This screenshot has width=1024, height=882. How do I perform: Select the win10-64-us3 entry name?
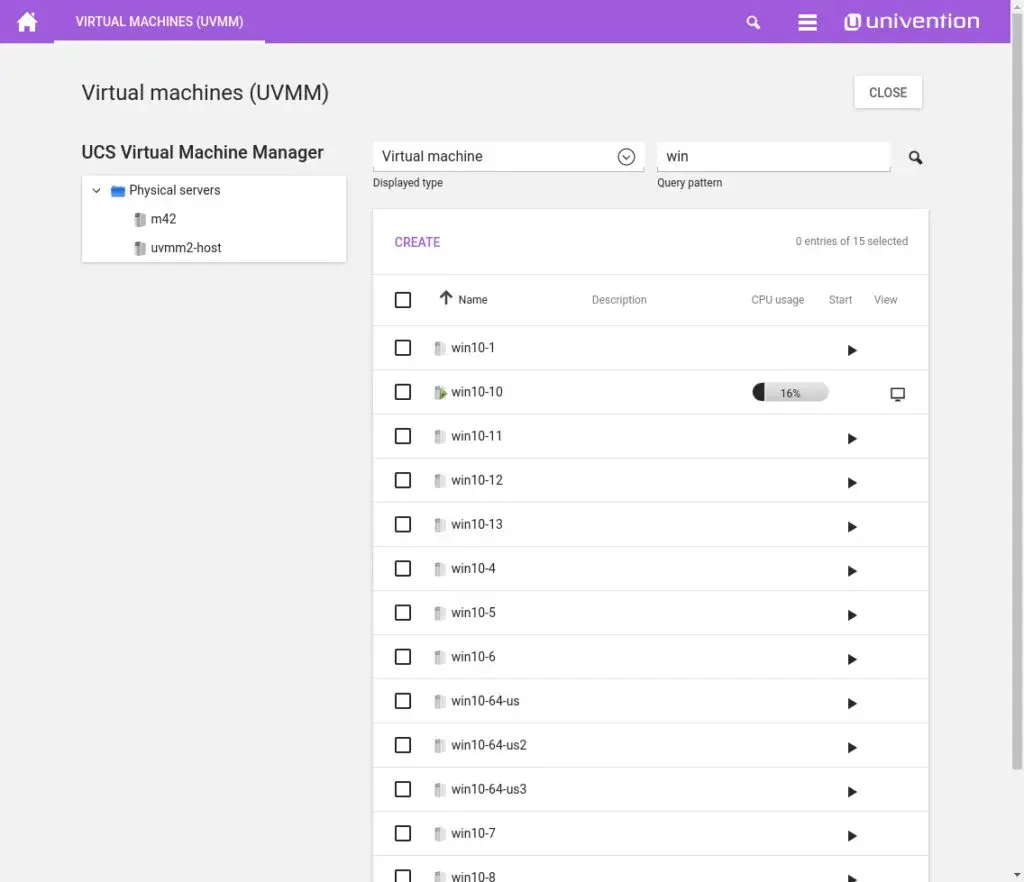pos(488,789)
